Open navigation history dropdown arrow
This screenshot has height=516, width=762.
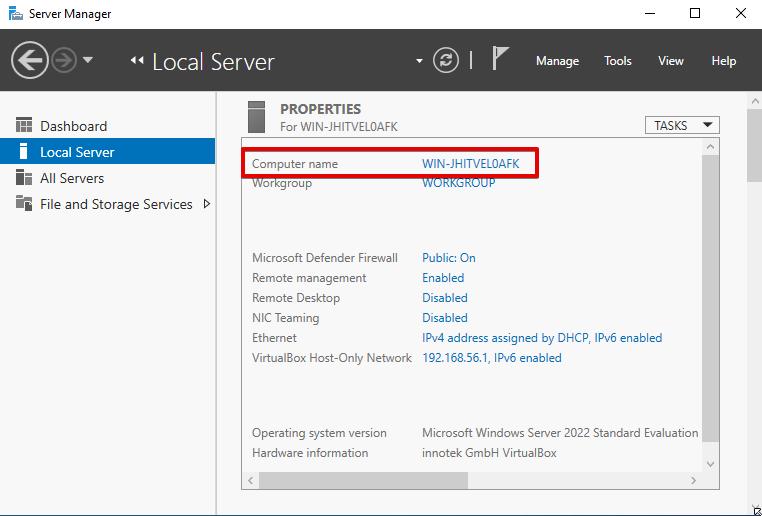click(x=88, y=60)
